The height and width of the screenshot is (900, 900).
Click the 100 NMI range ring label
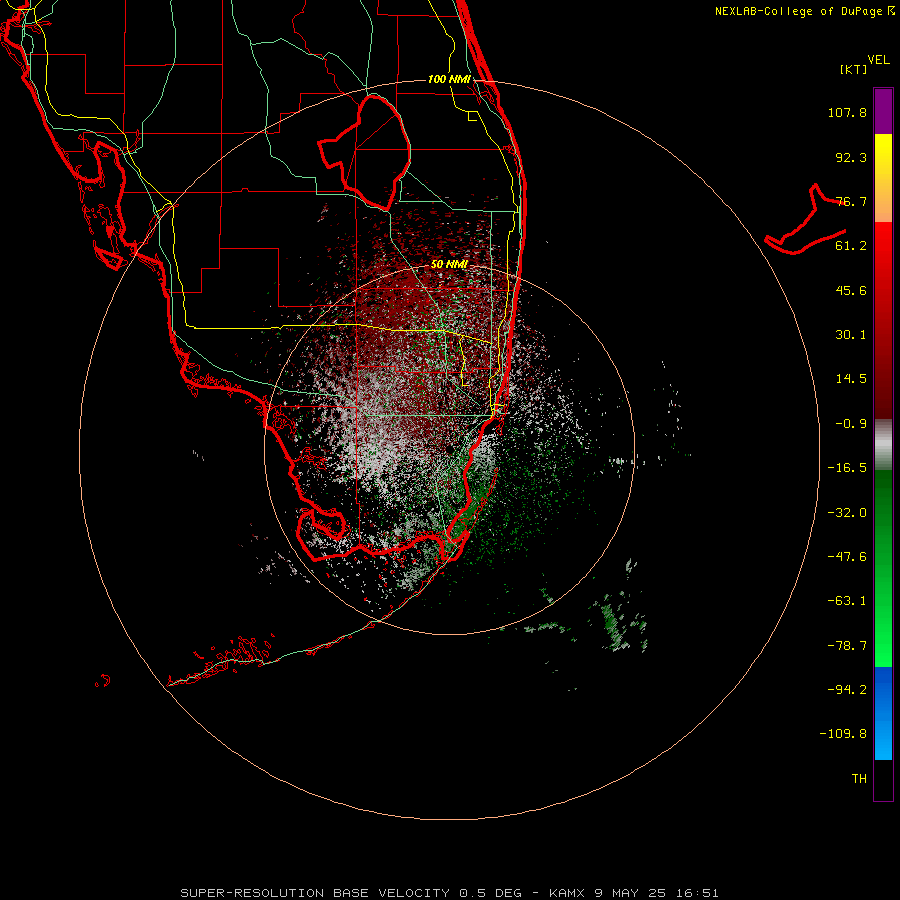click(449, 79)
